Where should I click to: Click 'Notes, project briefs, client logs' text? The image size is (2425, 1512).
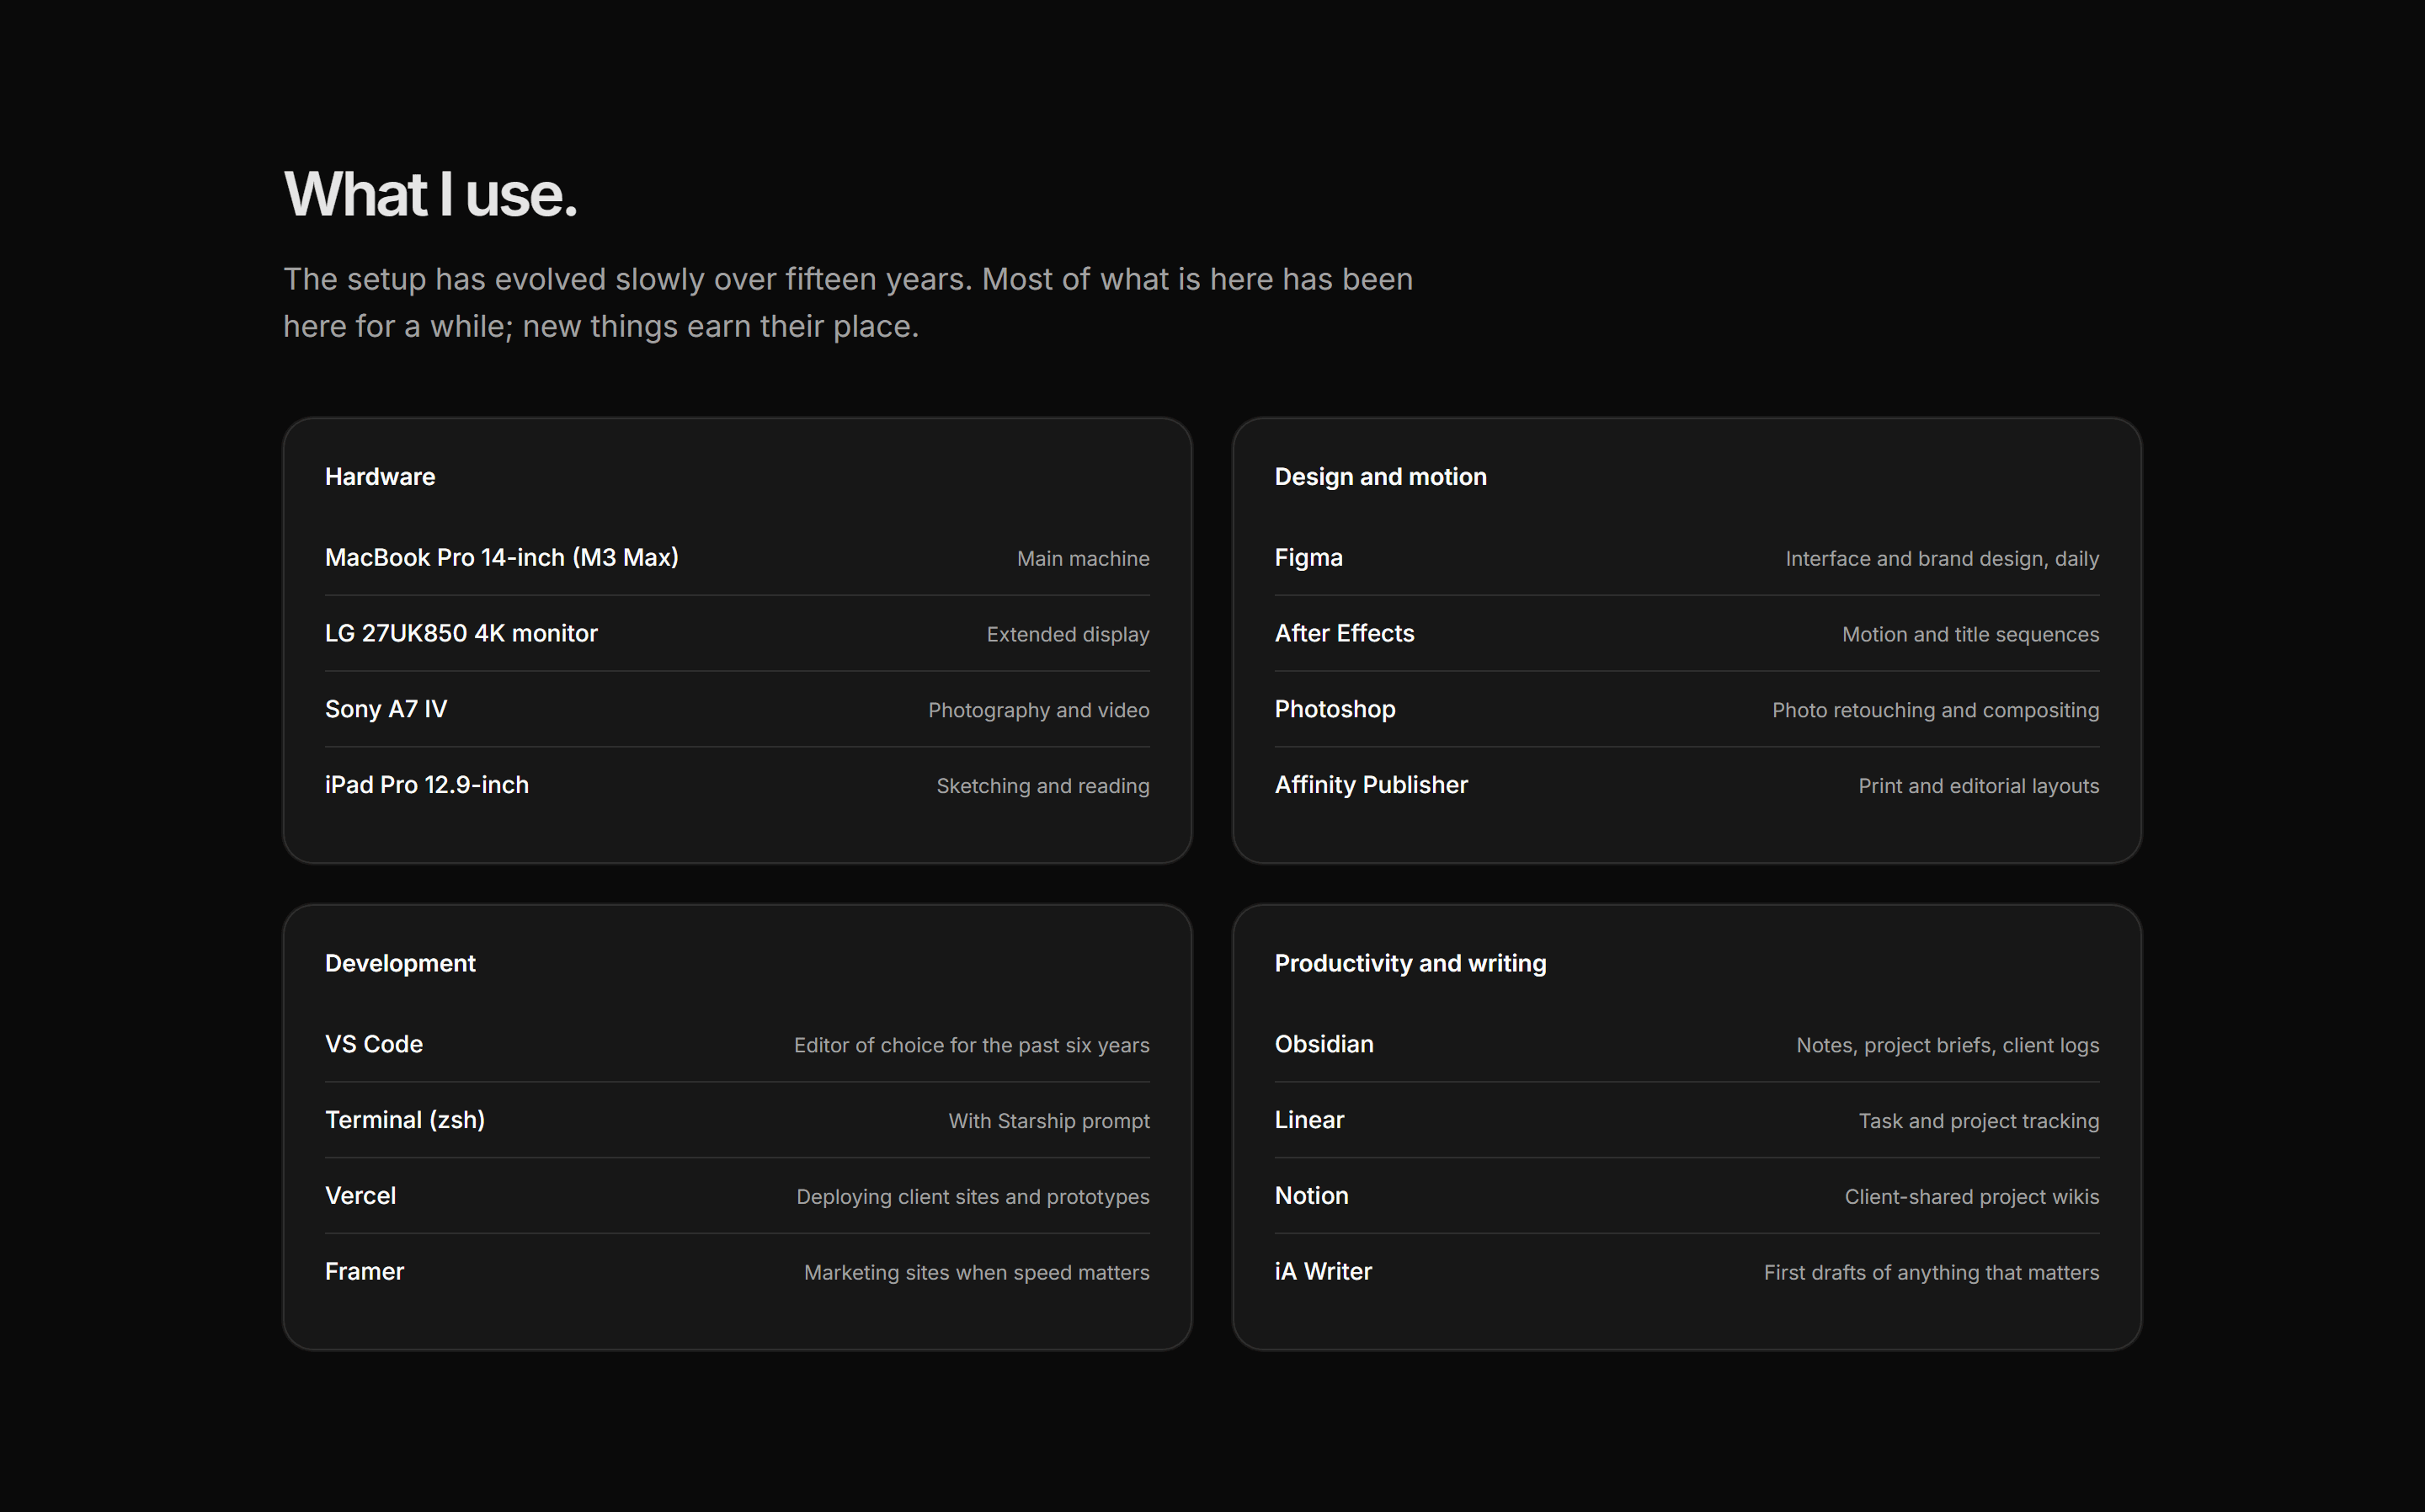pyautogui.click(x=1948, y=1046)
